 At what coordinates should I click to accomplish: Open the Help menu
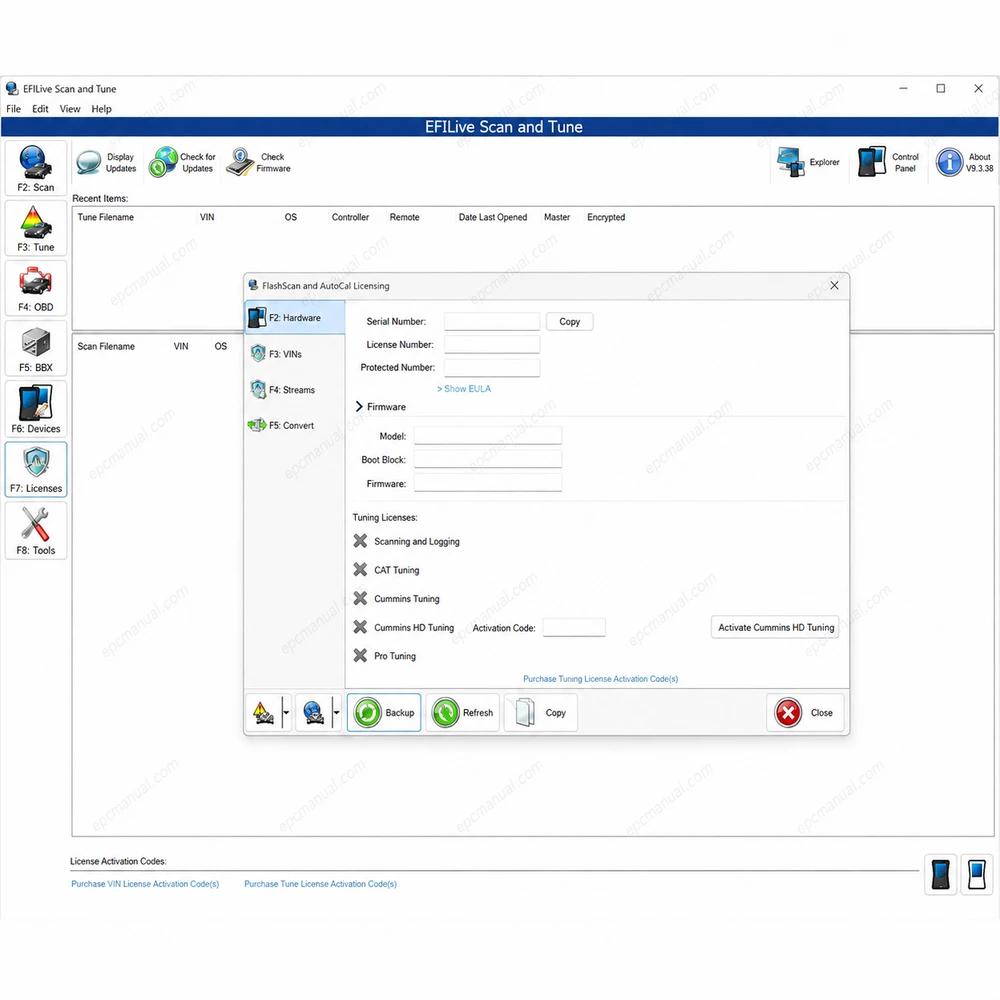(101, 109)
